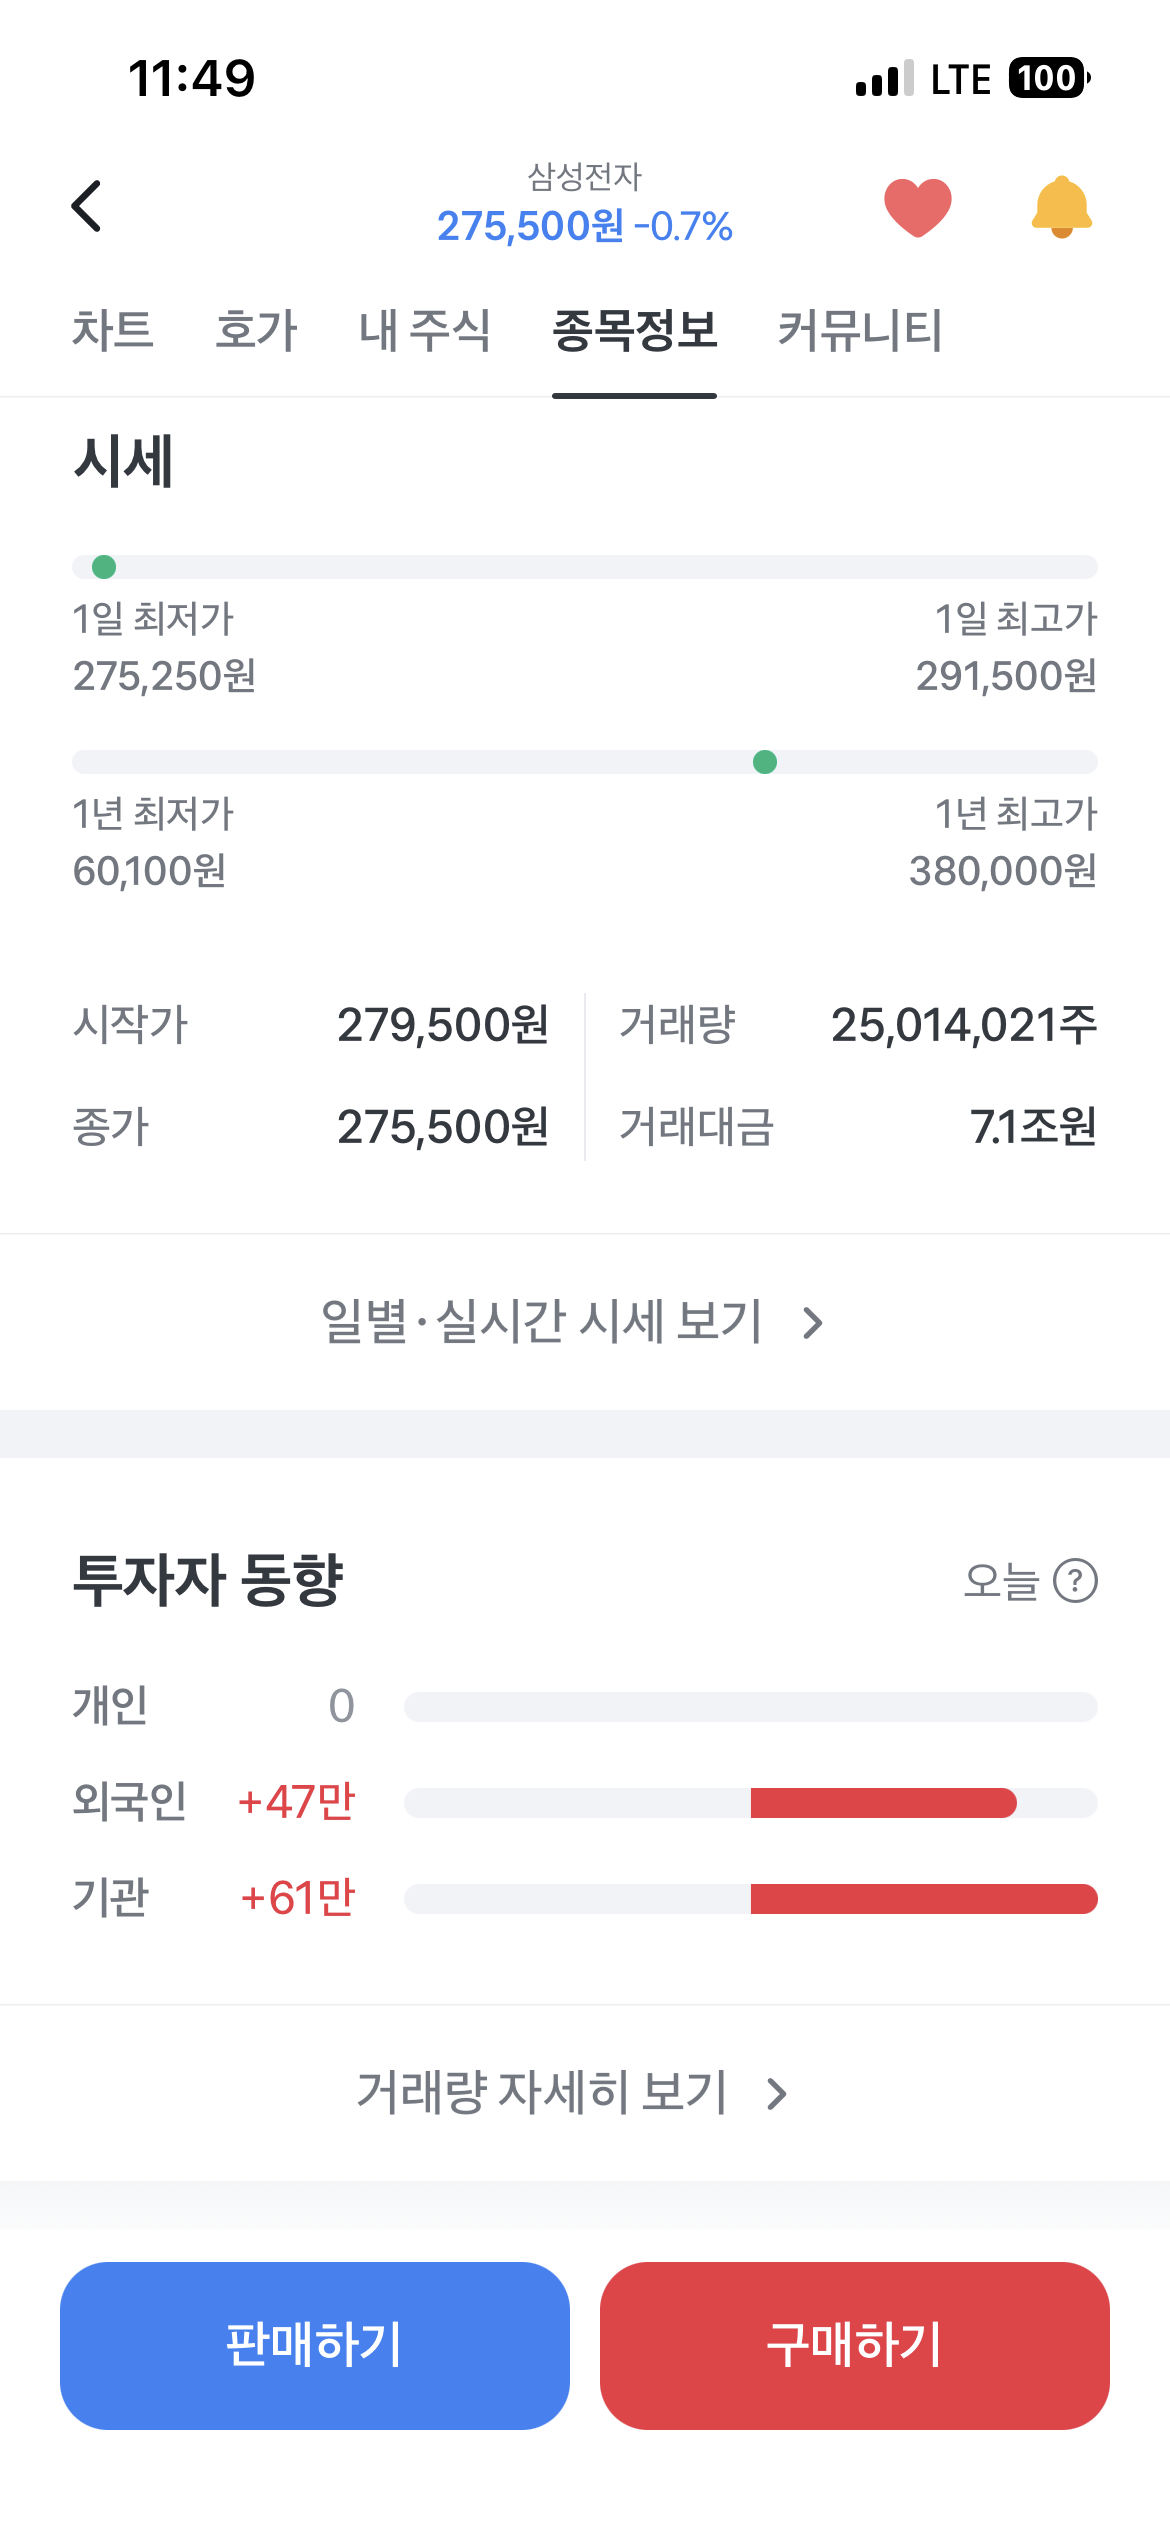Select the 종목정보 tab

point(635,330)
